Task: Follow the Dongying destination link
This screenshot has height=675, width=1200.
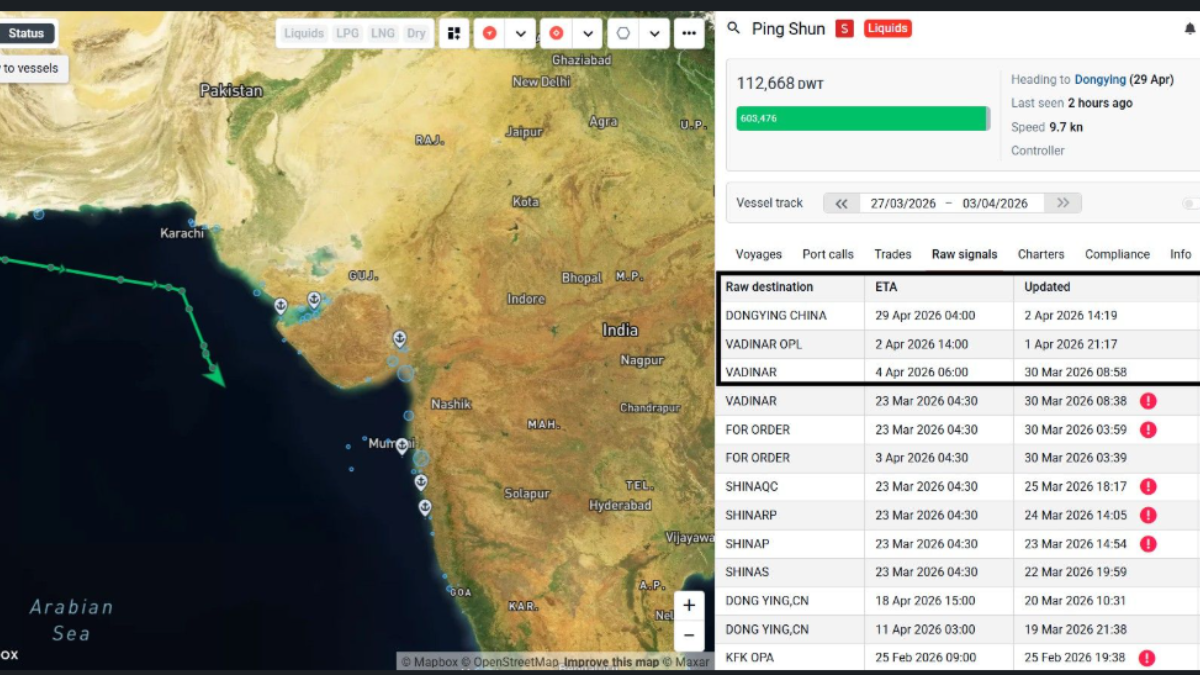Action: pos(1100,79)
